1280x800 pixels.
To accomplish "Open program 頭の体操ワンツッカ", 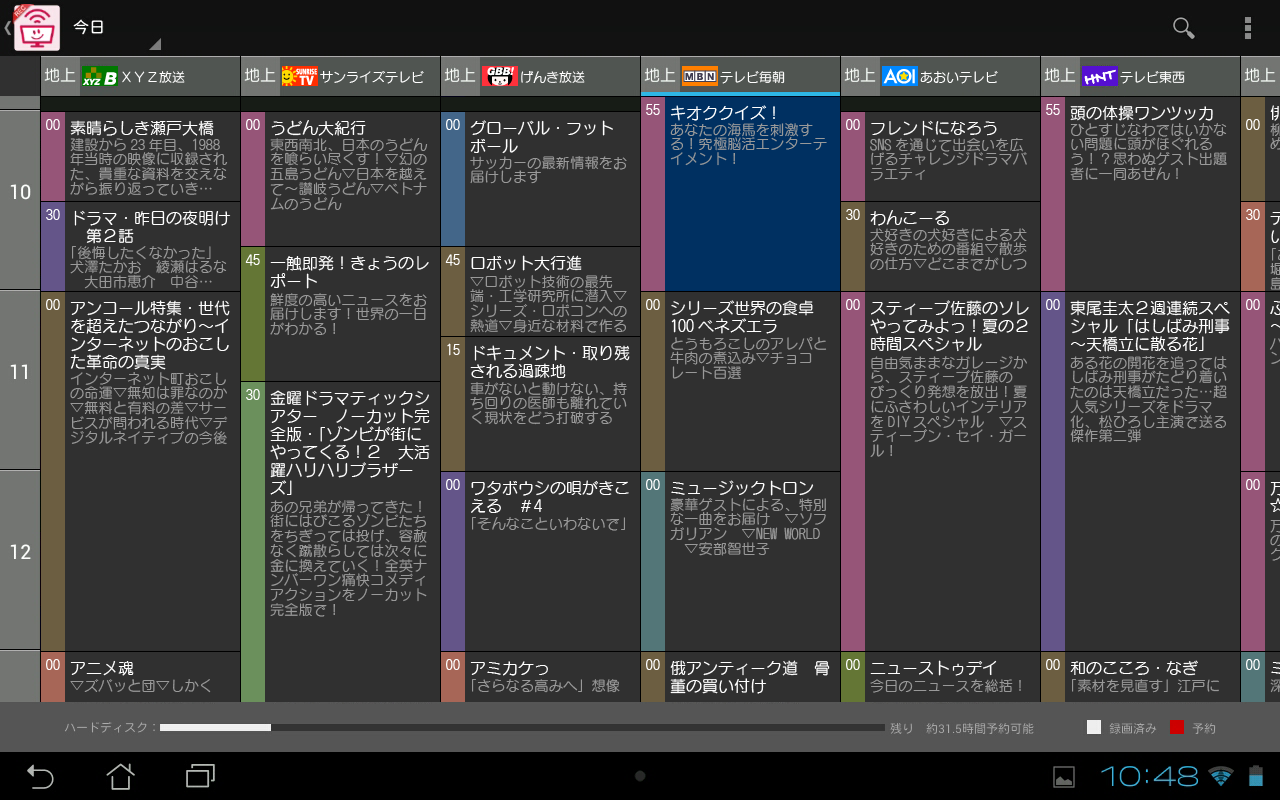I will coord(1140,194).
